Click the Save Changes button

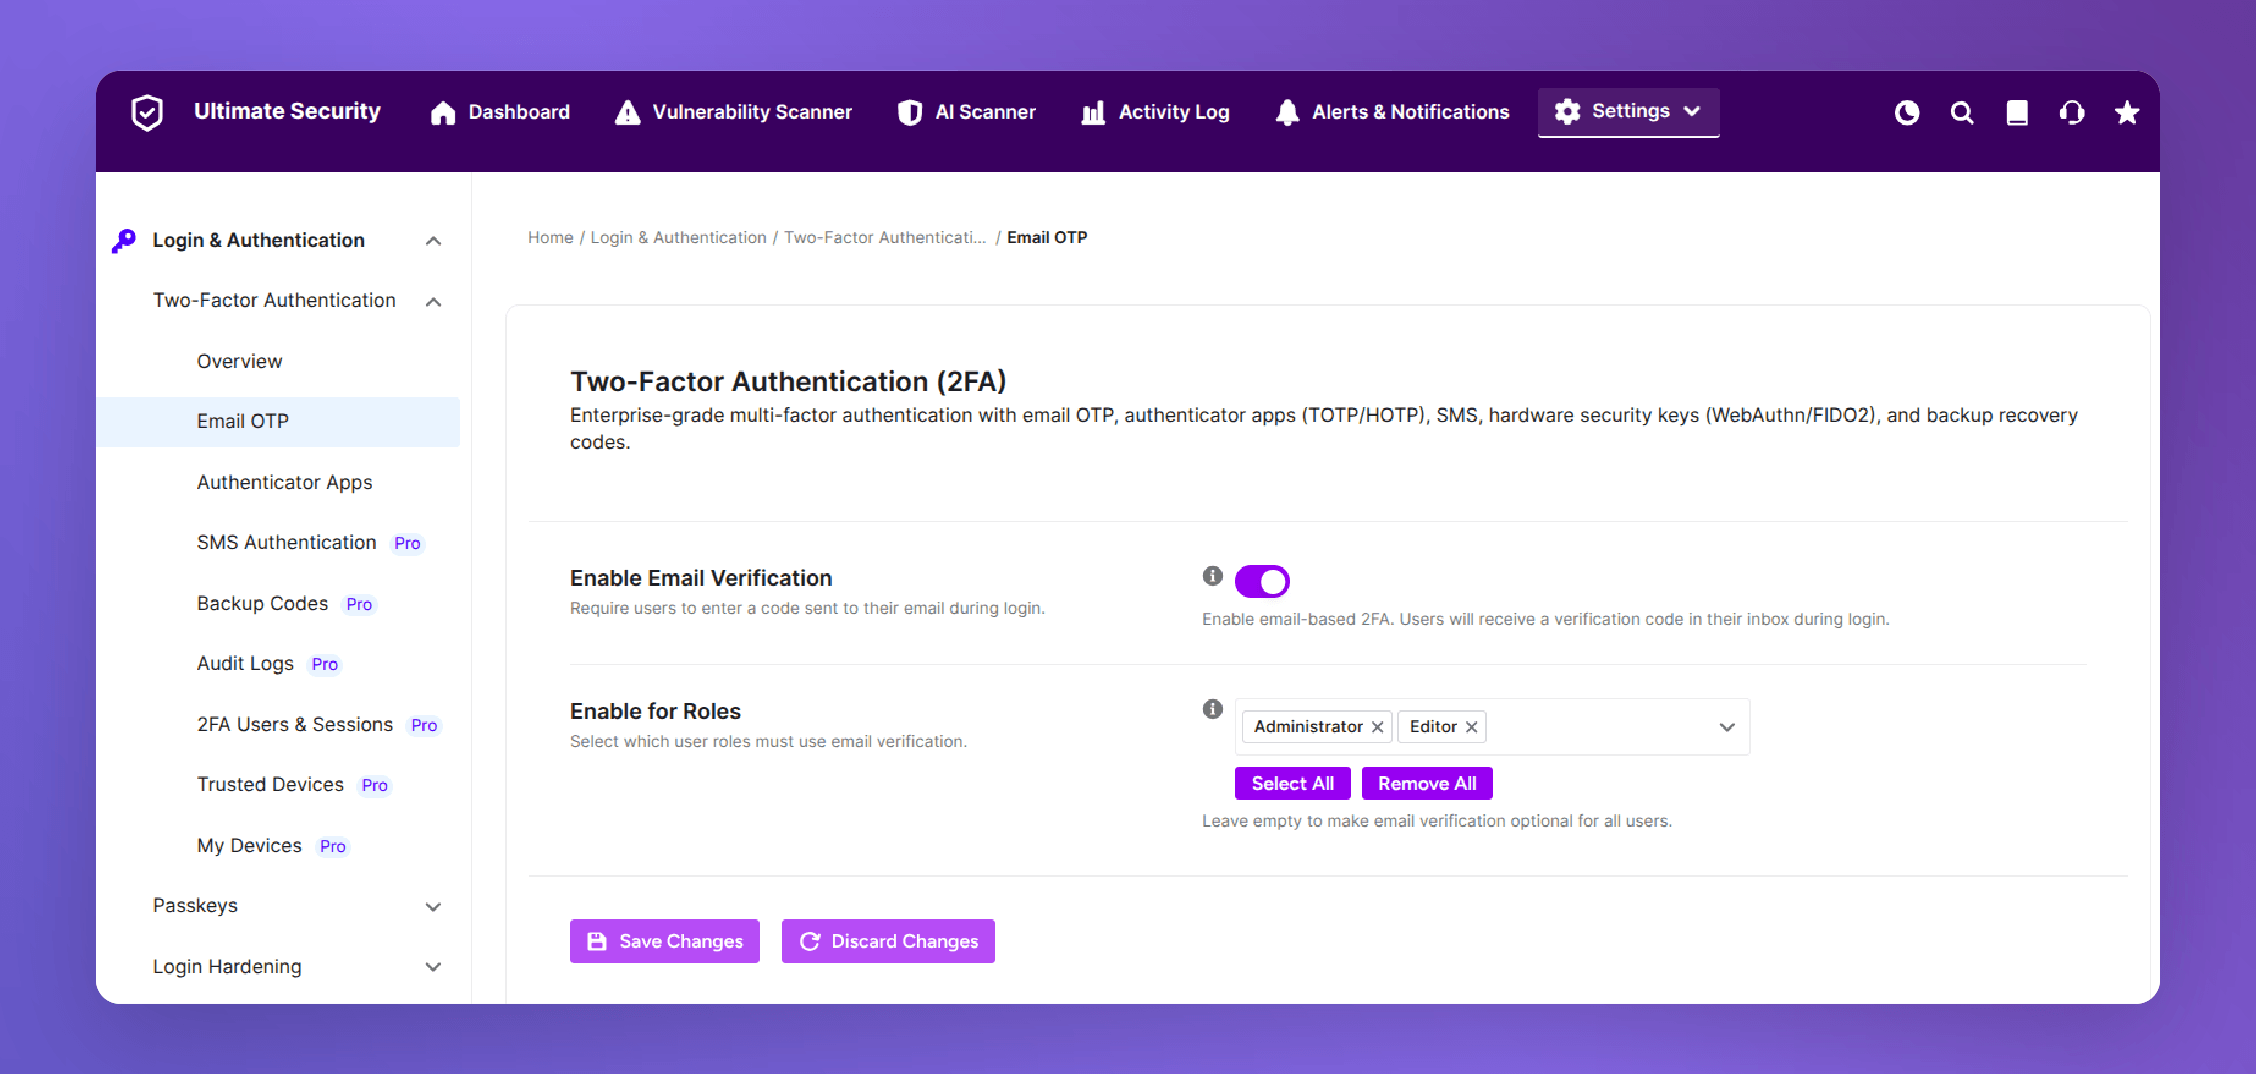click(x=665, y=941)
